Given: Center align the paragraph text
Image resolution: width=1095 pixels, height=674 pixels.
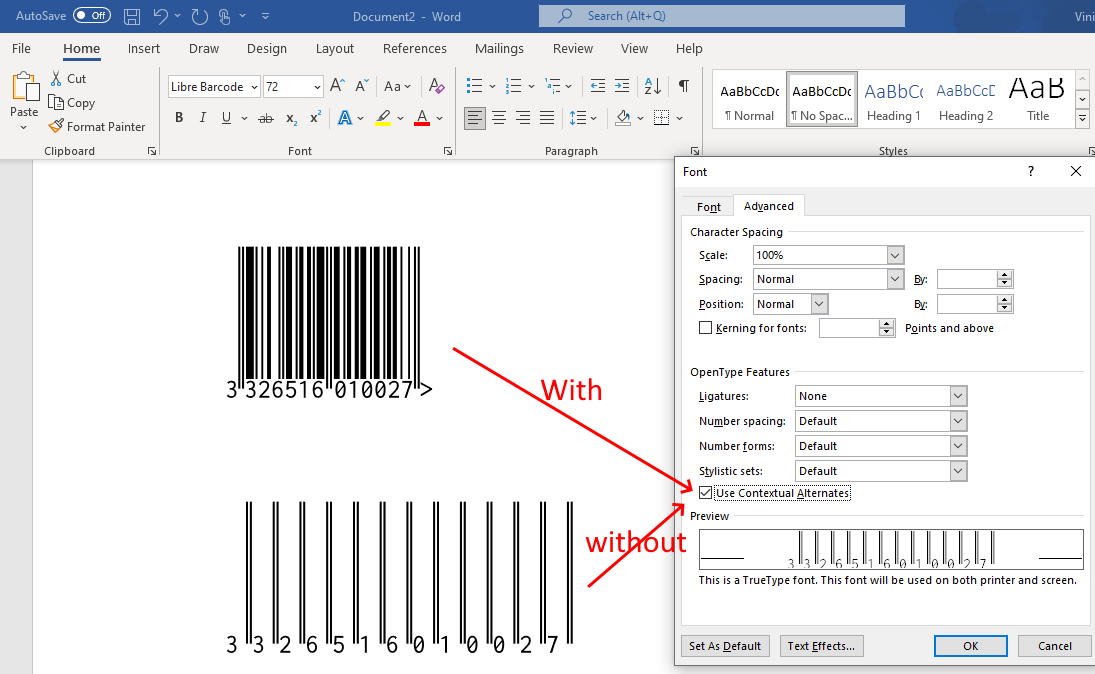Looking at the screenshot, I should point(499,118).
